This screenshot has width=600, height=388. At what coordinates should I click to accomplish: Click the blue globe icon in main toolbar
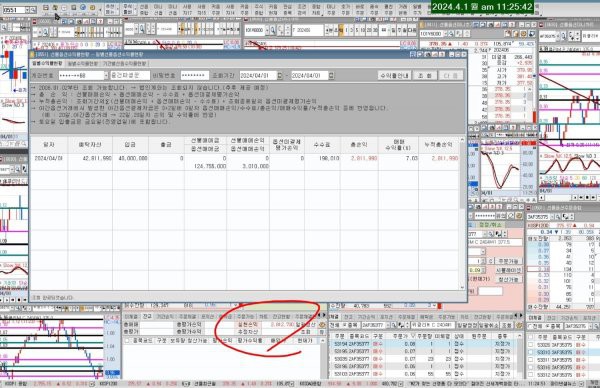(x=83, y=8)
